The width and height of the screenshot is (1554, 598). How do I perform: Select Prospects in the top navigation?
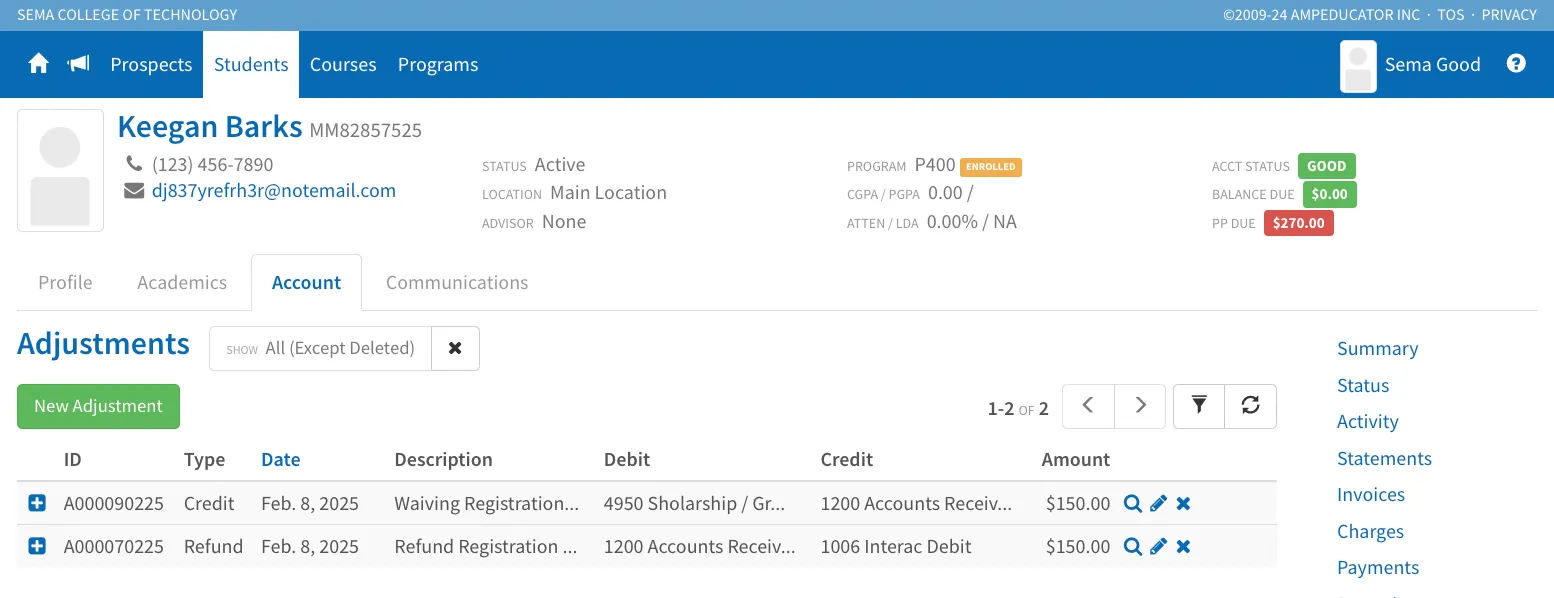pyautogui.click(x=151, y=64)
